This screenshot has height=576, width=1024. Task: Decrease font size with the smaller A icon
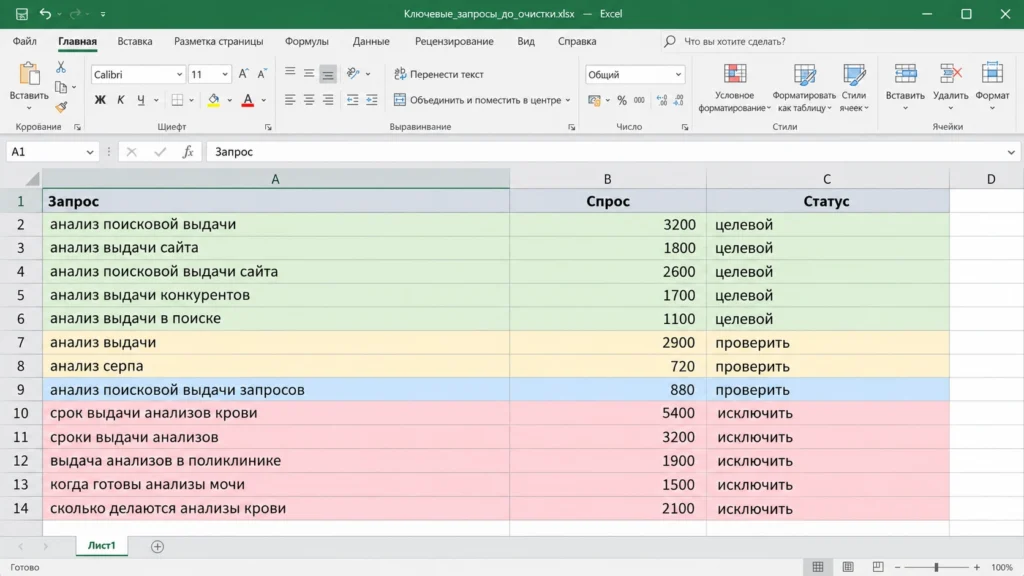tap(262, 74)
